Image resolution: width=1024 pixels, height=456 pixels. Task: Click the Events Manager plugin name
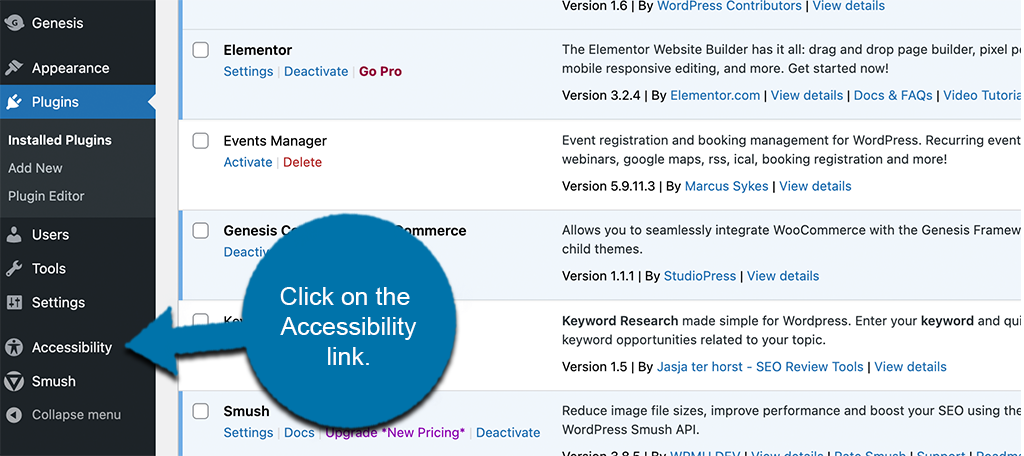[x=275, y=140]
